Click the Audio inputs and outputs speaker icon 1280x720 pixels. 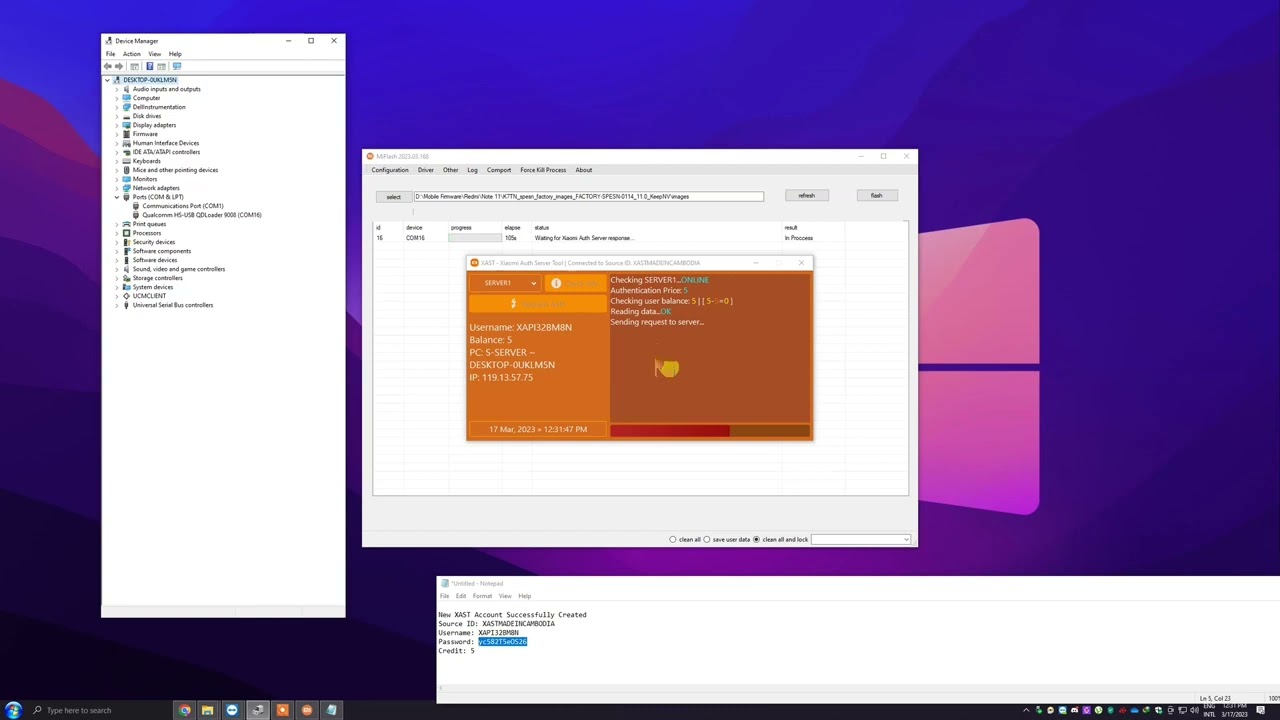[x=126, y=89]
